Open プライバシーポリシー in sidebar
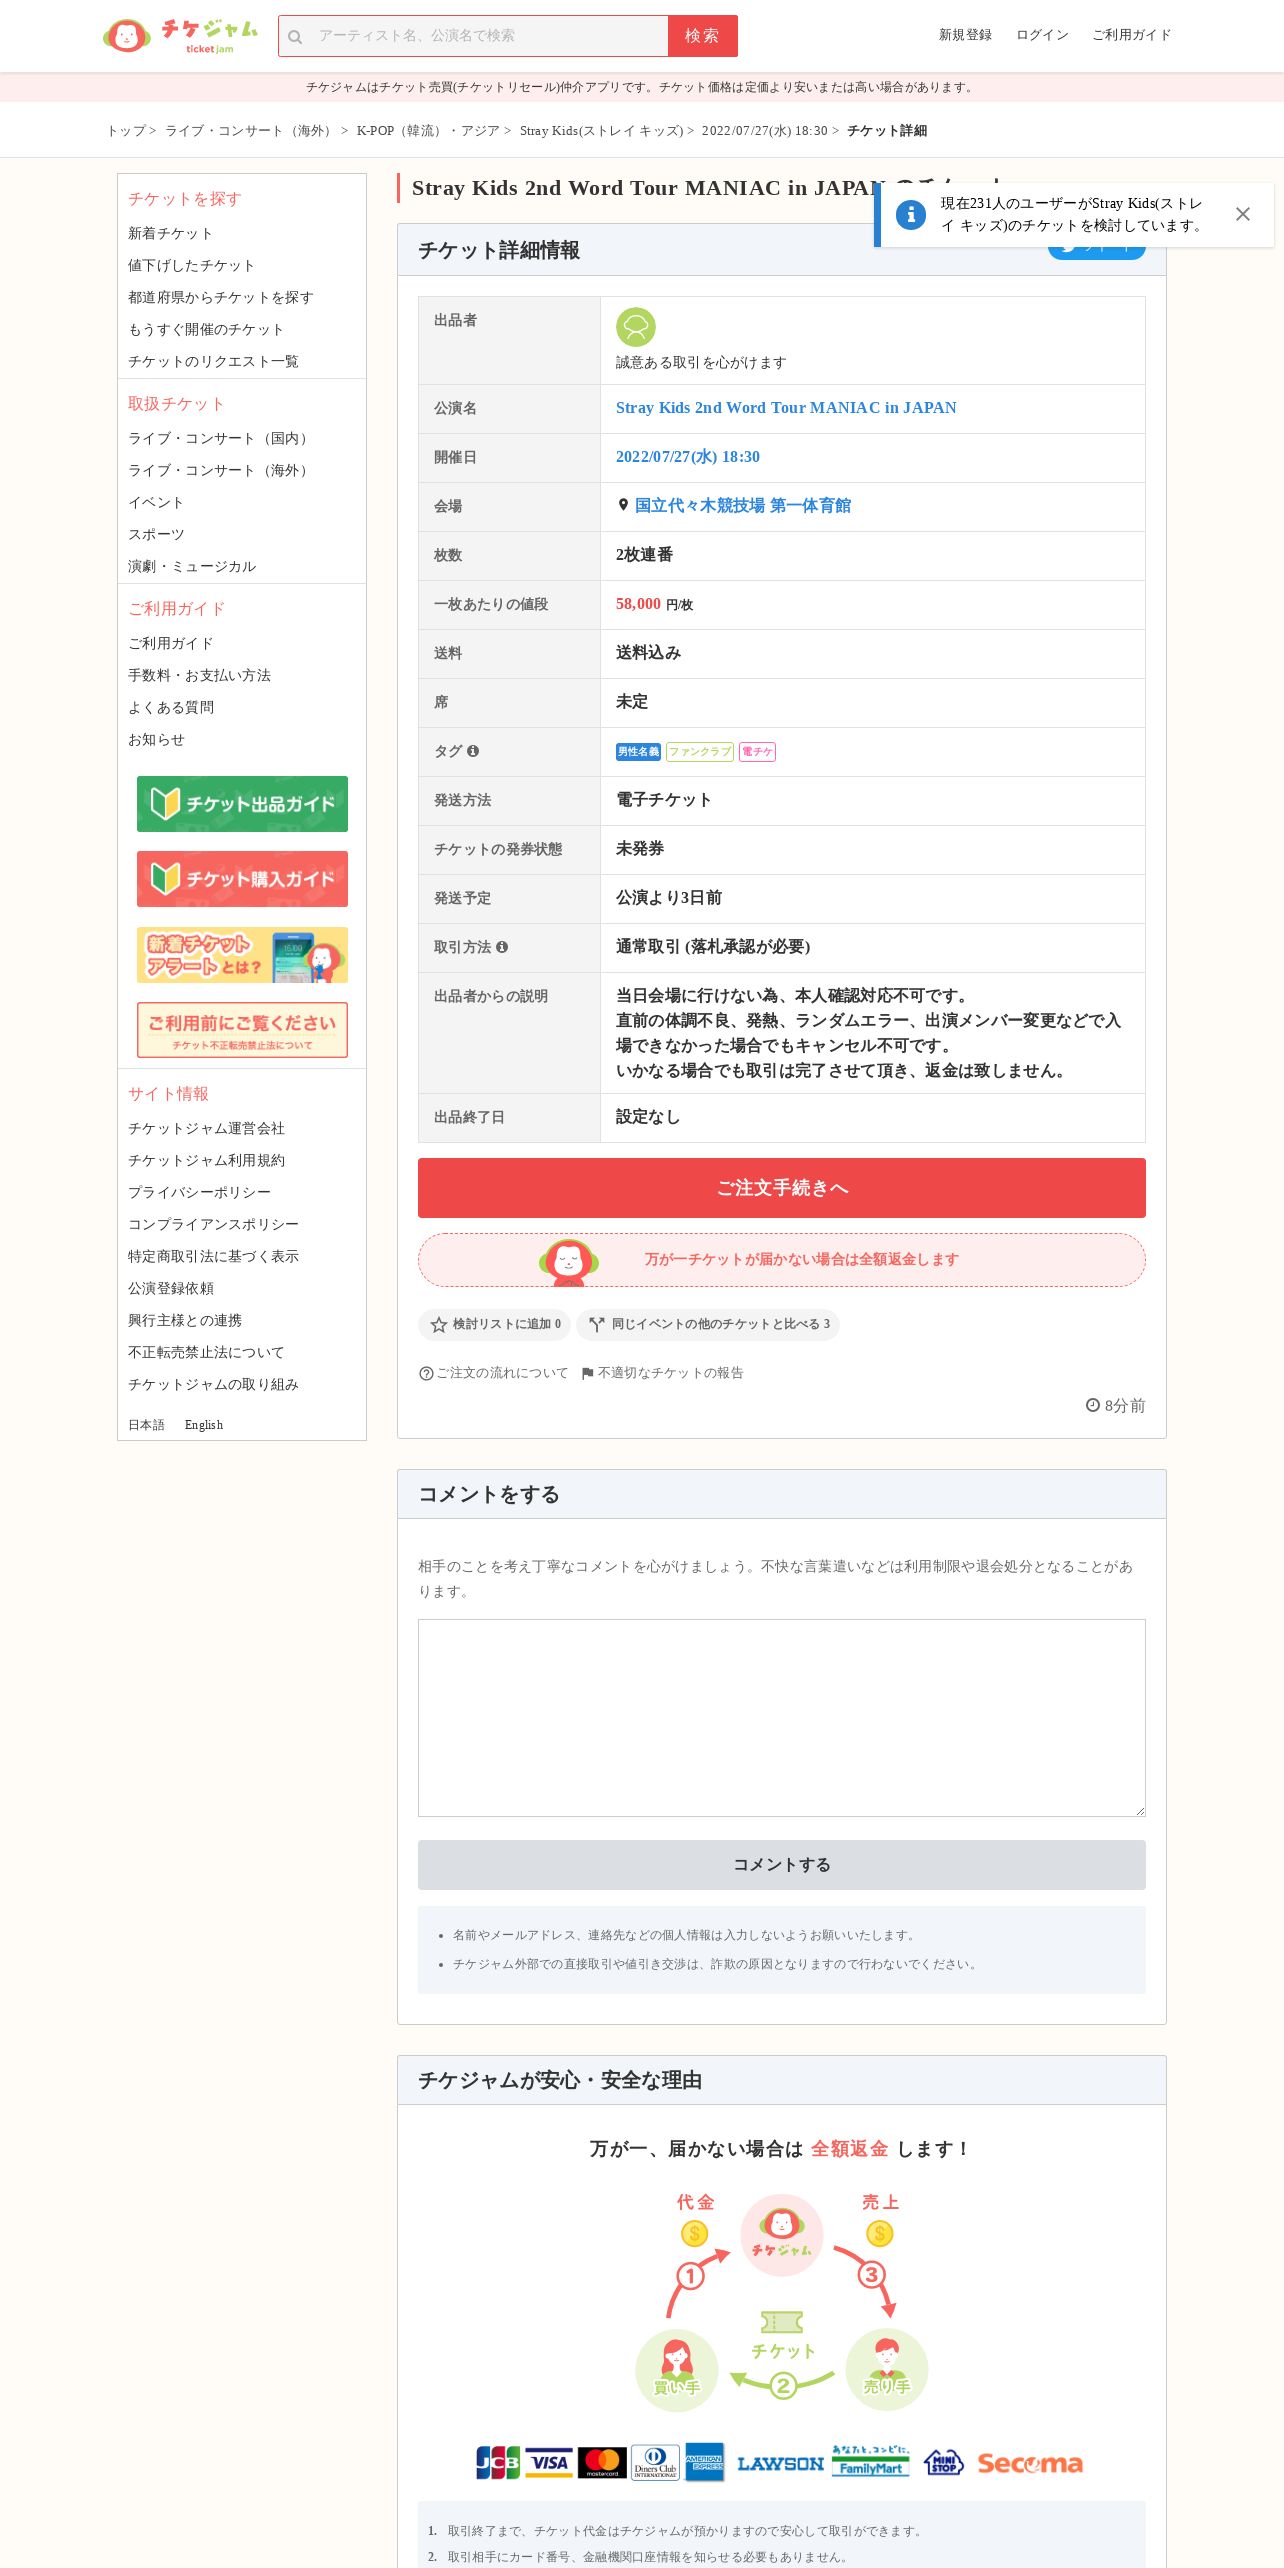The image size is (1284, 2568). (199, 1193)
